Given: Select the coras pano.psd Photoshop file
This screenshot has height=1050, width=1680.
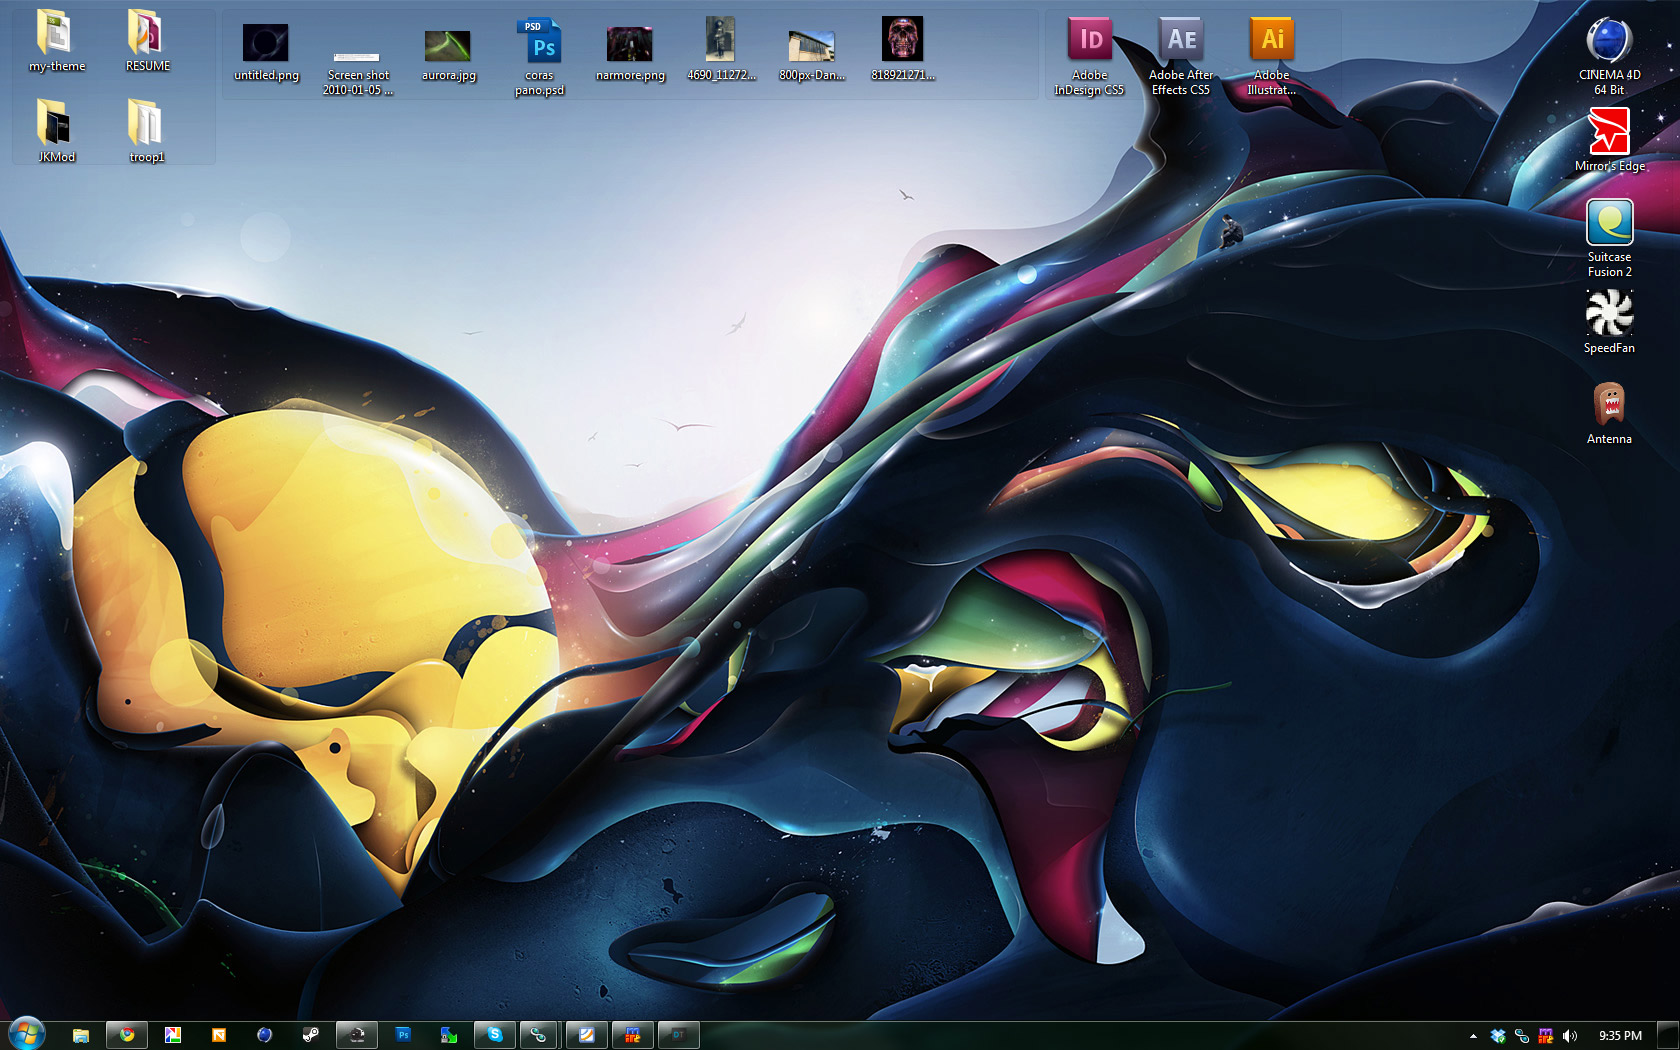Looking at the screenshot, I should tap(540, 44).
